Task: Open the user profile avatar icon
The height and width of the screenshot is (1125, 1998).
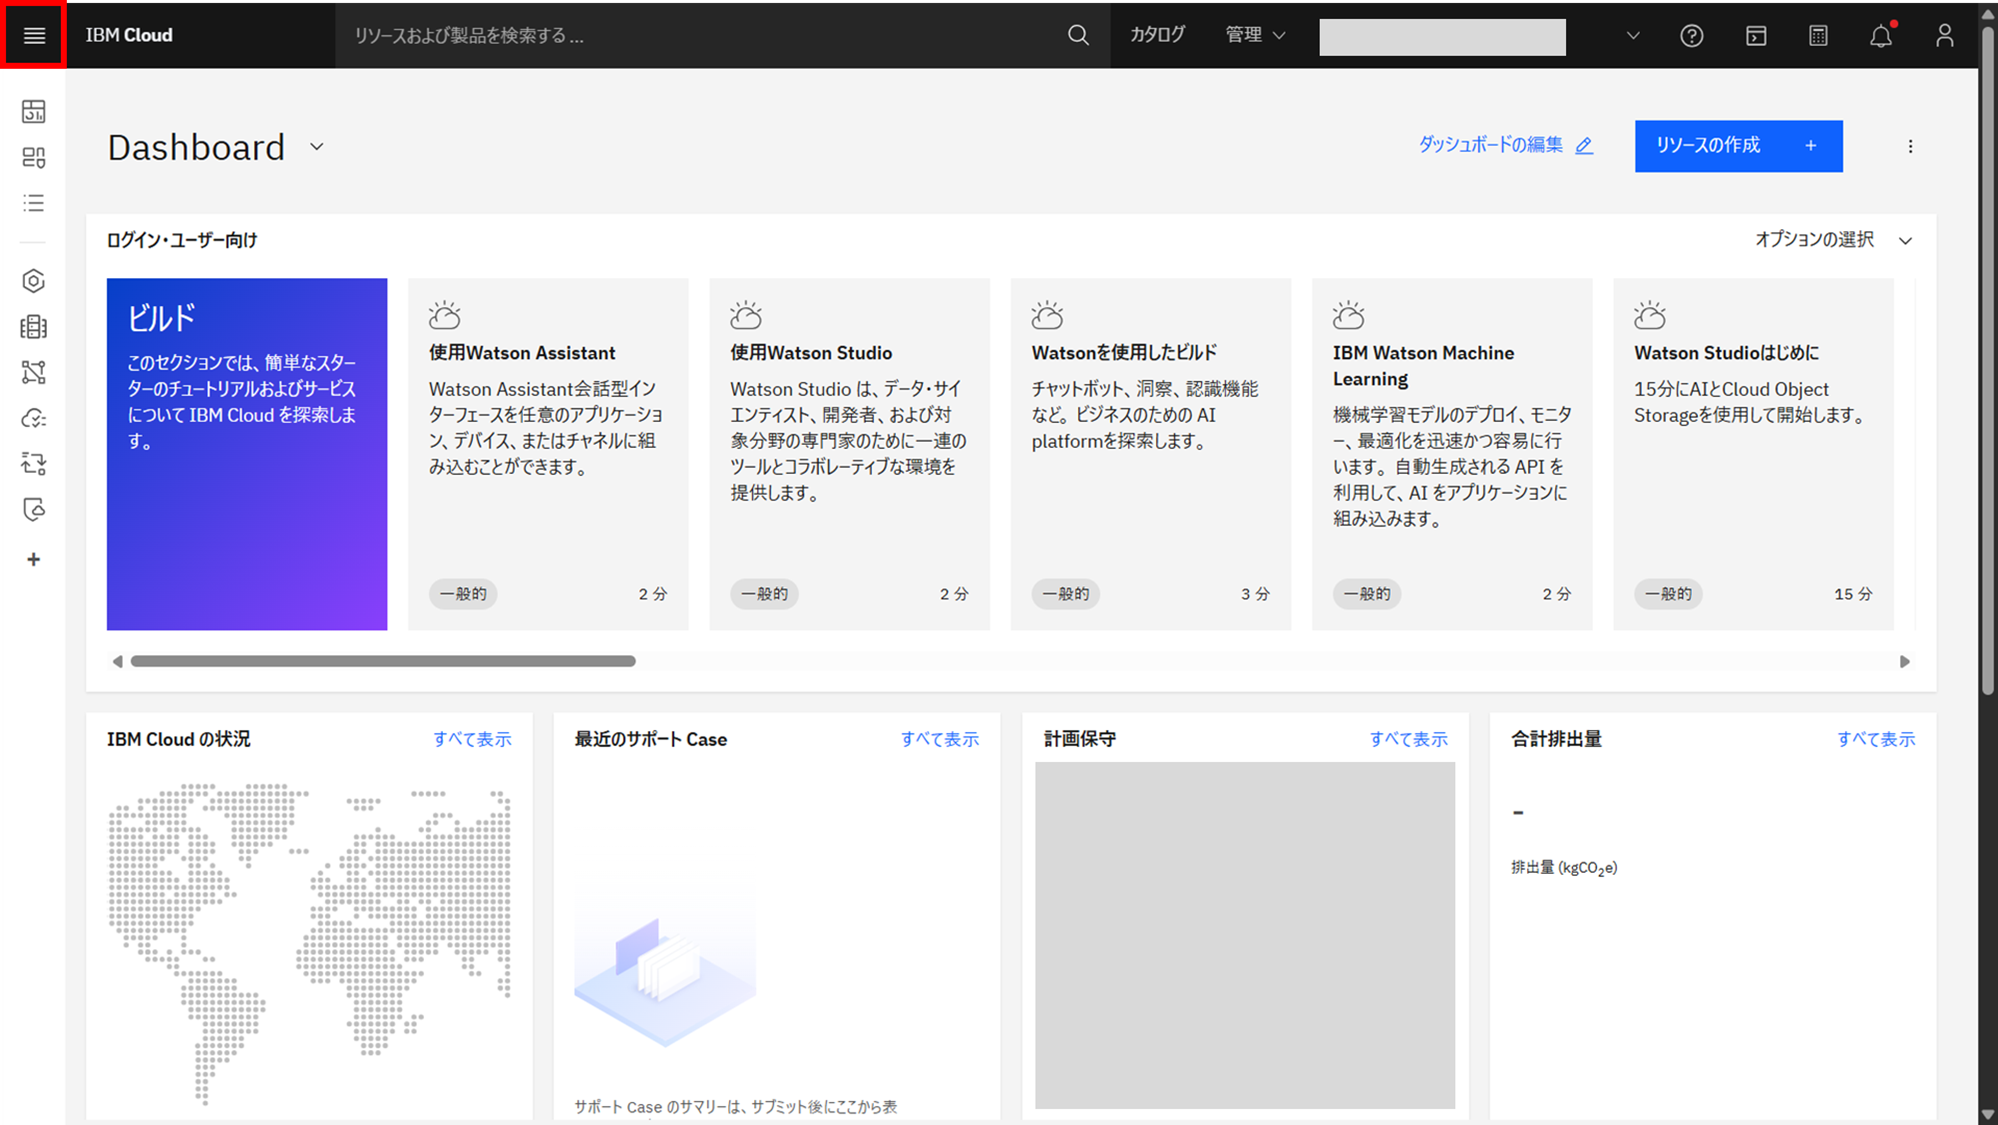Action: pyautogui.click(x=1944, y=36)
